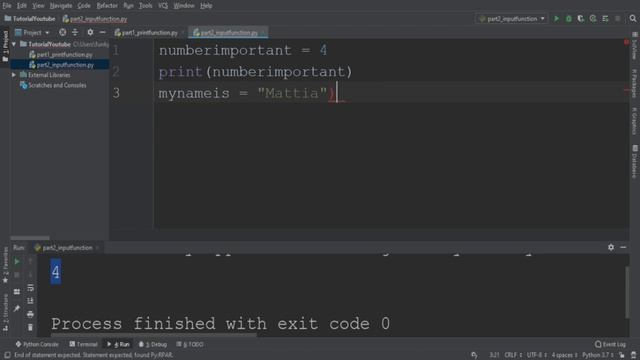Click the part2_inputfunction tab in Run panel

[x=67, y=247]
